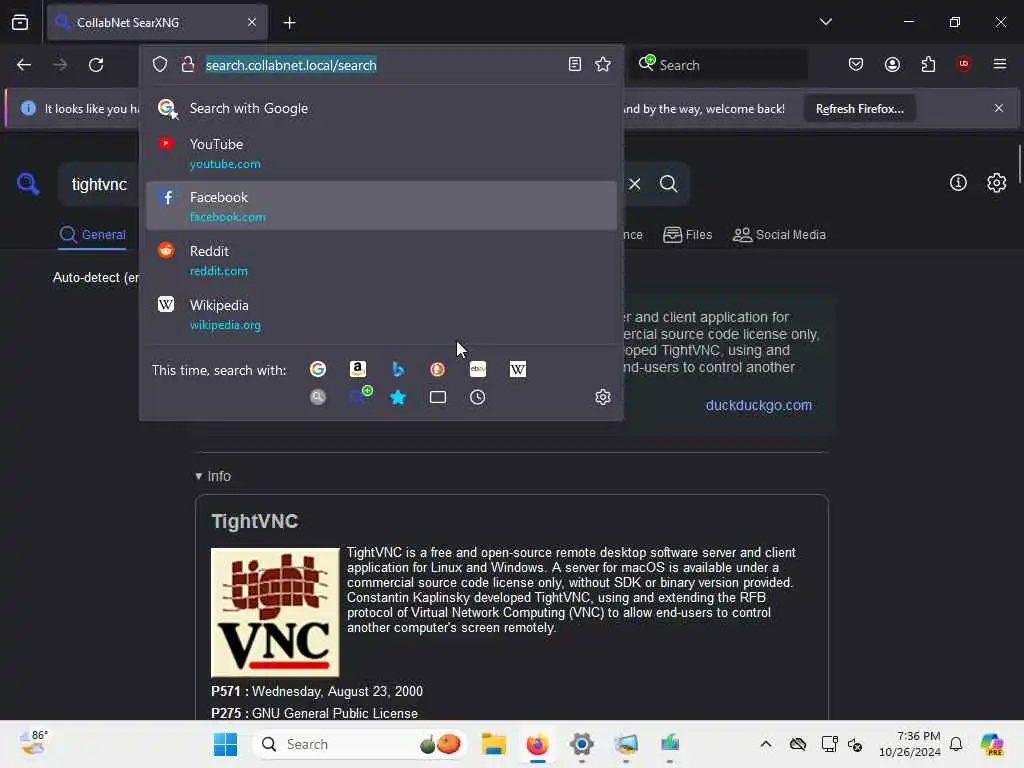Image resolution: width=1024 pixels, height=768 pixels.
Task: Open the Firefox account icon
Action: click(x=892, y=64)
